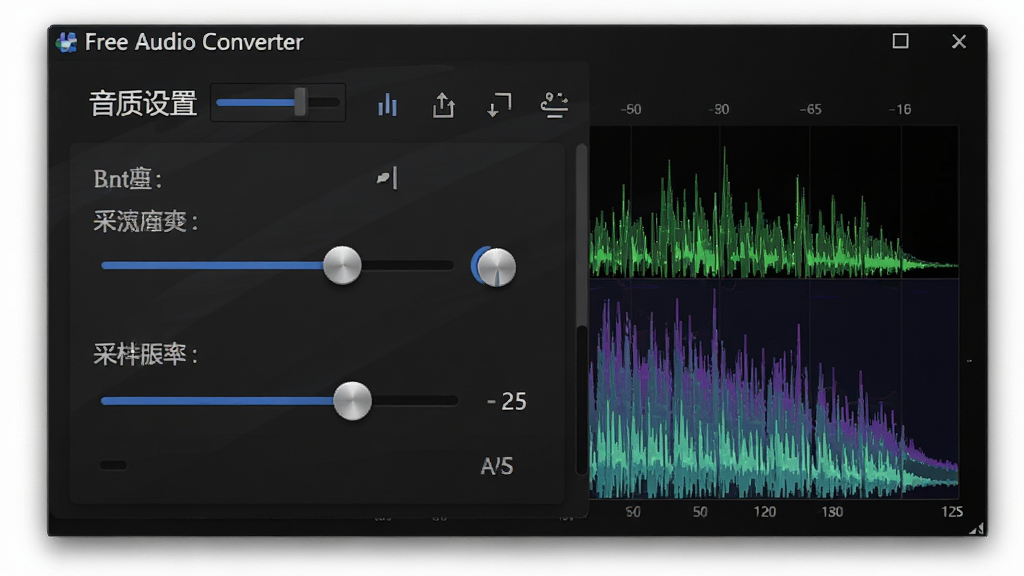Click the purple teal spectrum display
The height and width of the screenshot is (576, 1024).
point(774,389)
